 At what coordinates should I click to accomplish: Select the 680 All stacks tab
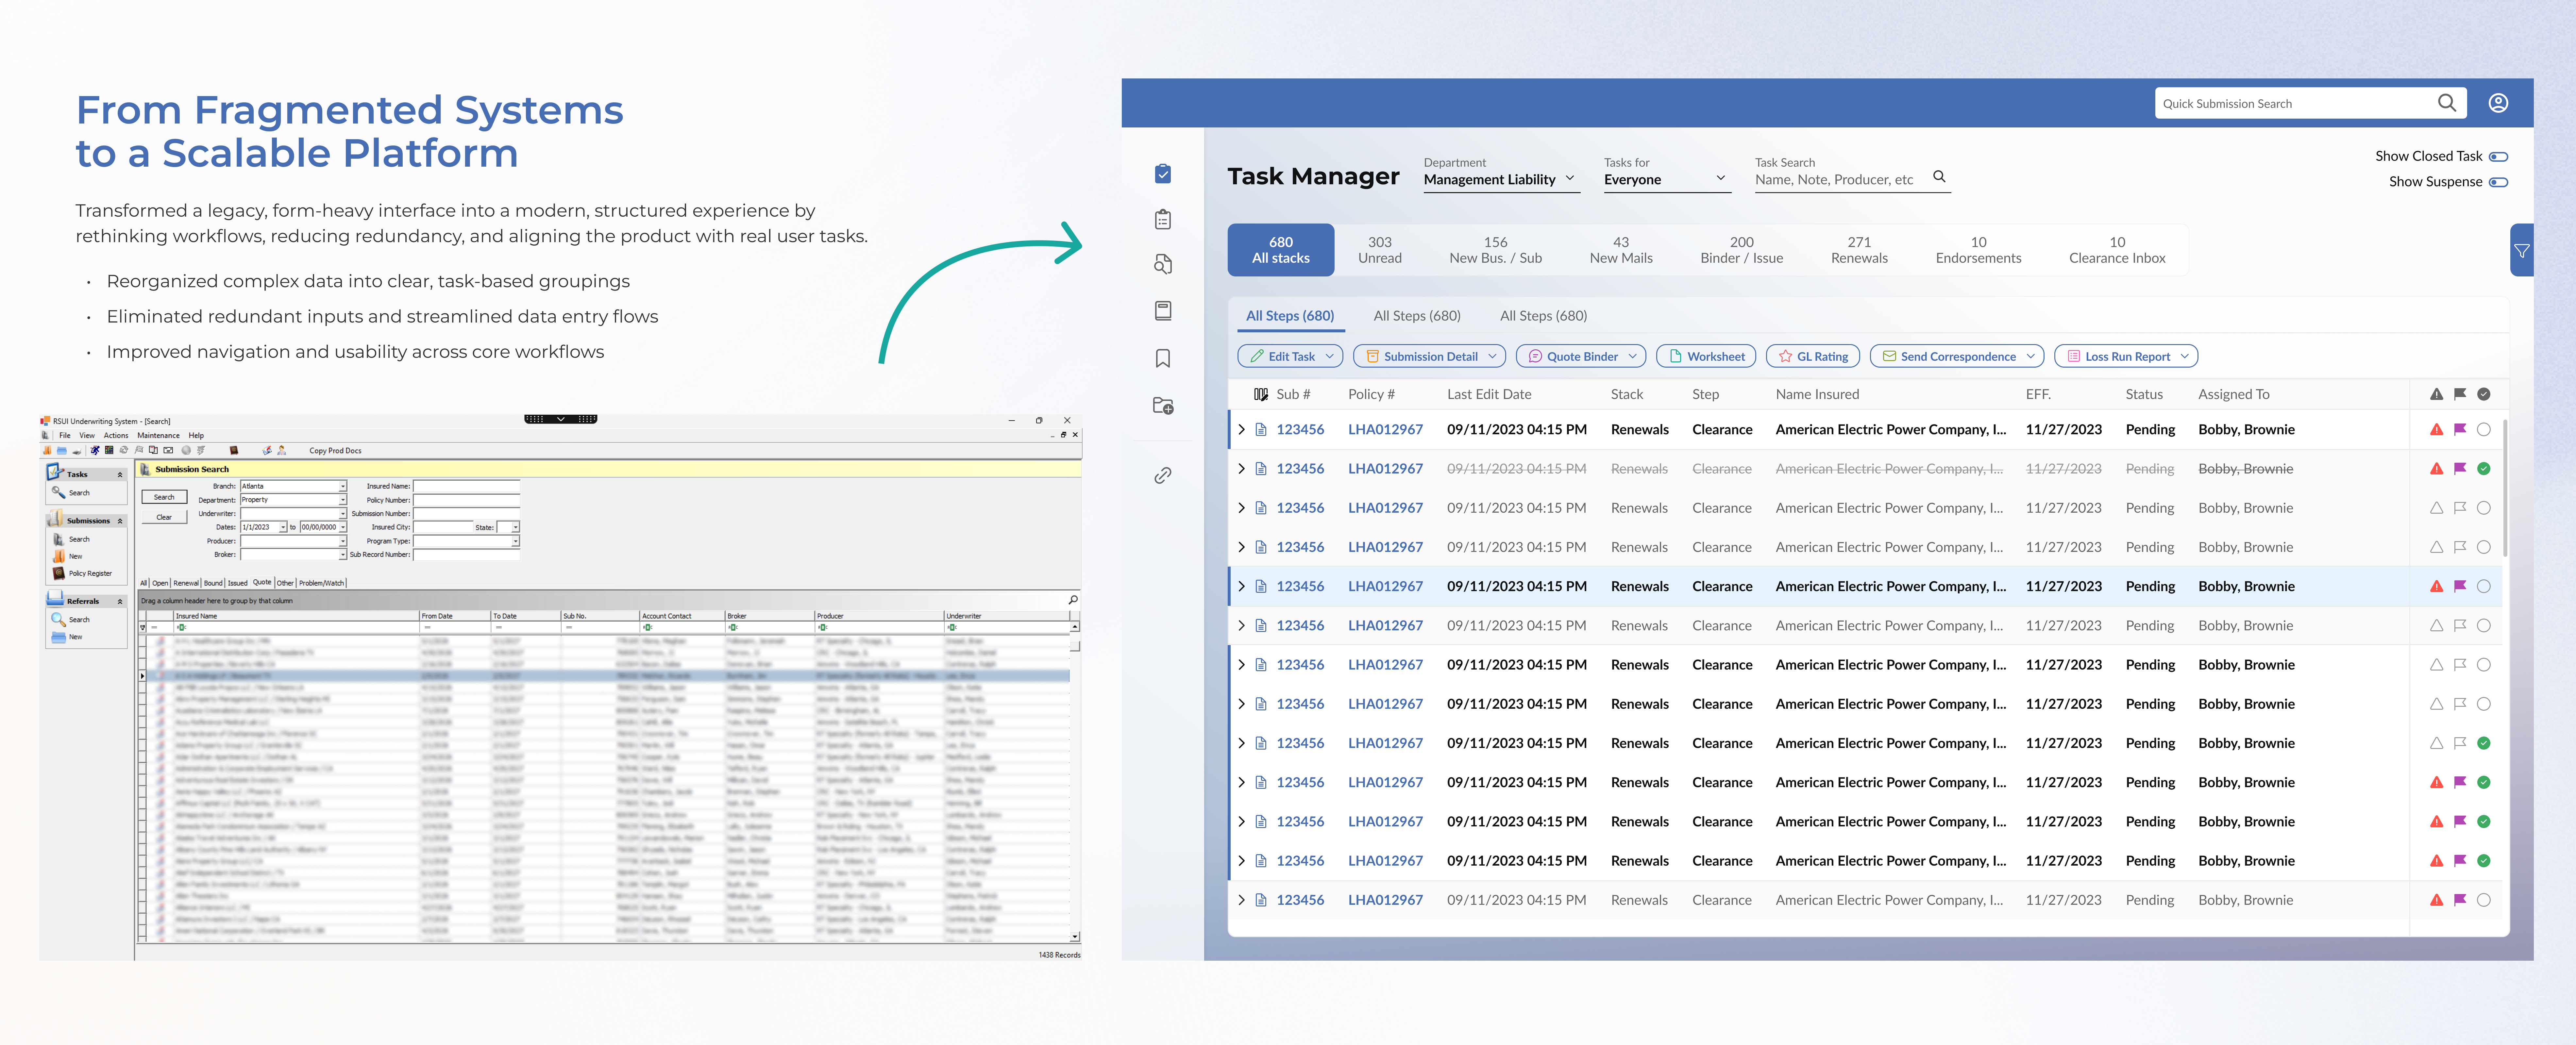pyautogui.click(x=1281, y=250)
